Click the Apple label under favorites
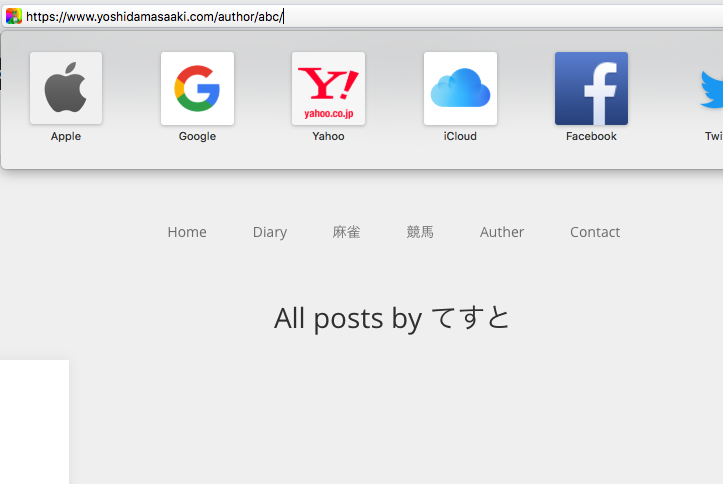 [x=66, y=136]
